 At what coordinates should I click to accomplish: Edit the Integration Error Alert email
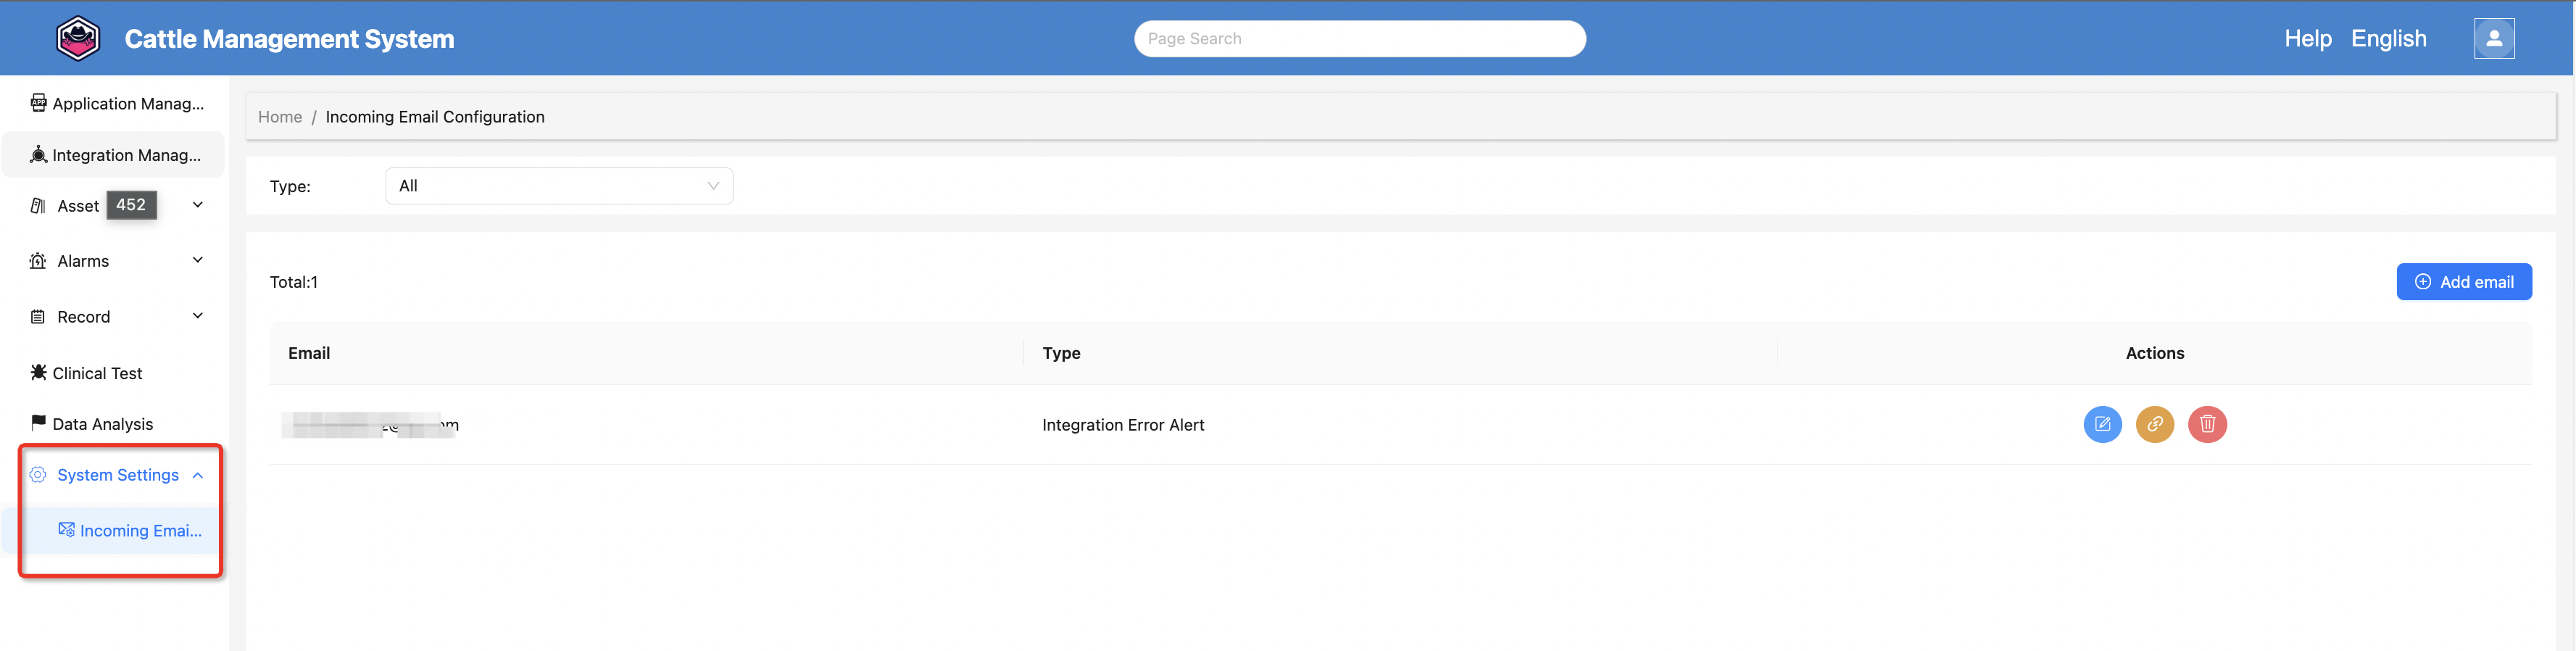click(x=2102, y=424)
